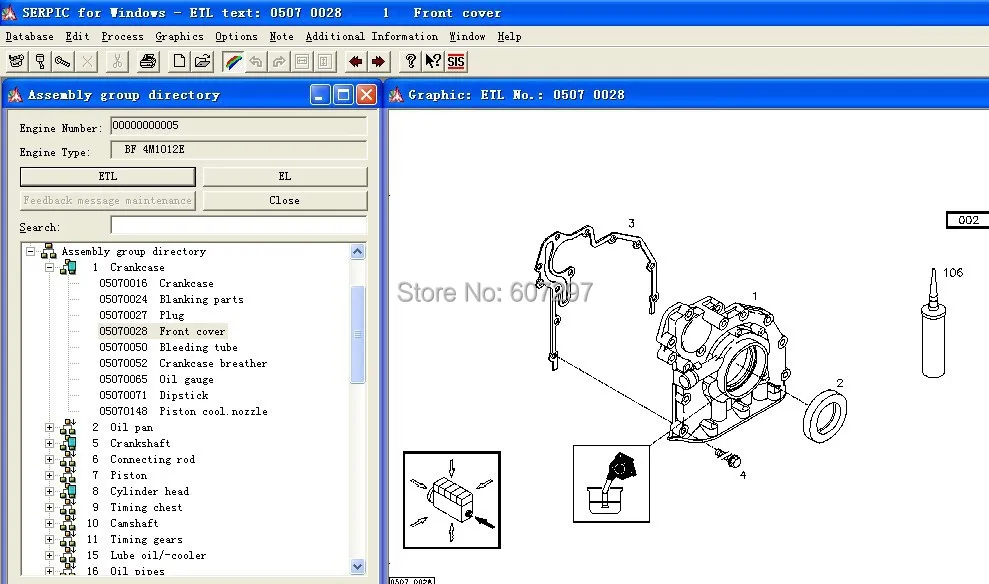This screenshot has width=989, height=584.
Task: Click the undo arrow icon
Action: point(256,61)
